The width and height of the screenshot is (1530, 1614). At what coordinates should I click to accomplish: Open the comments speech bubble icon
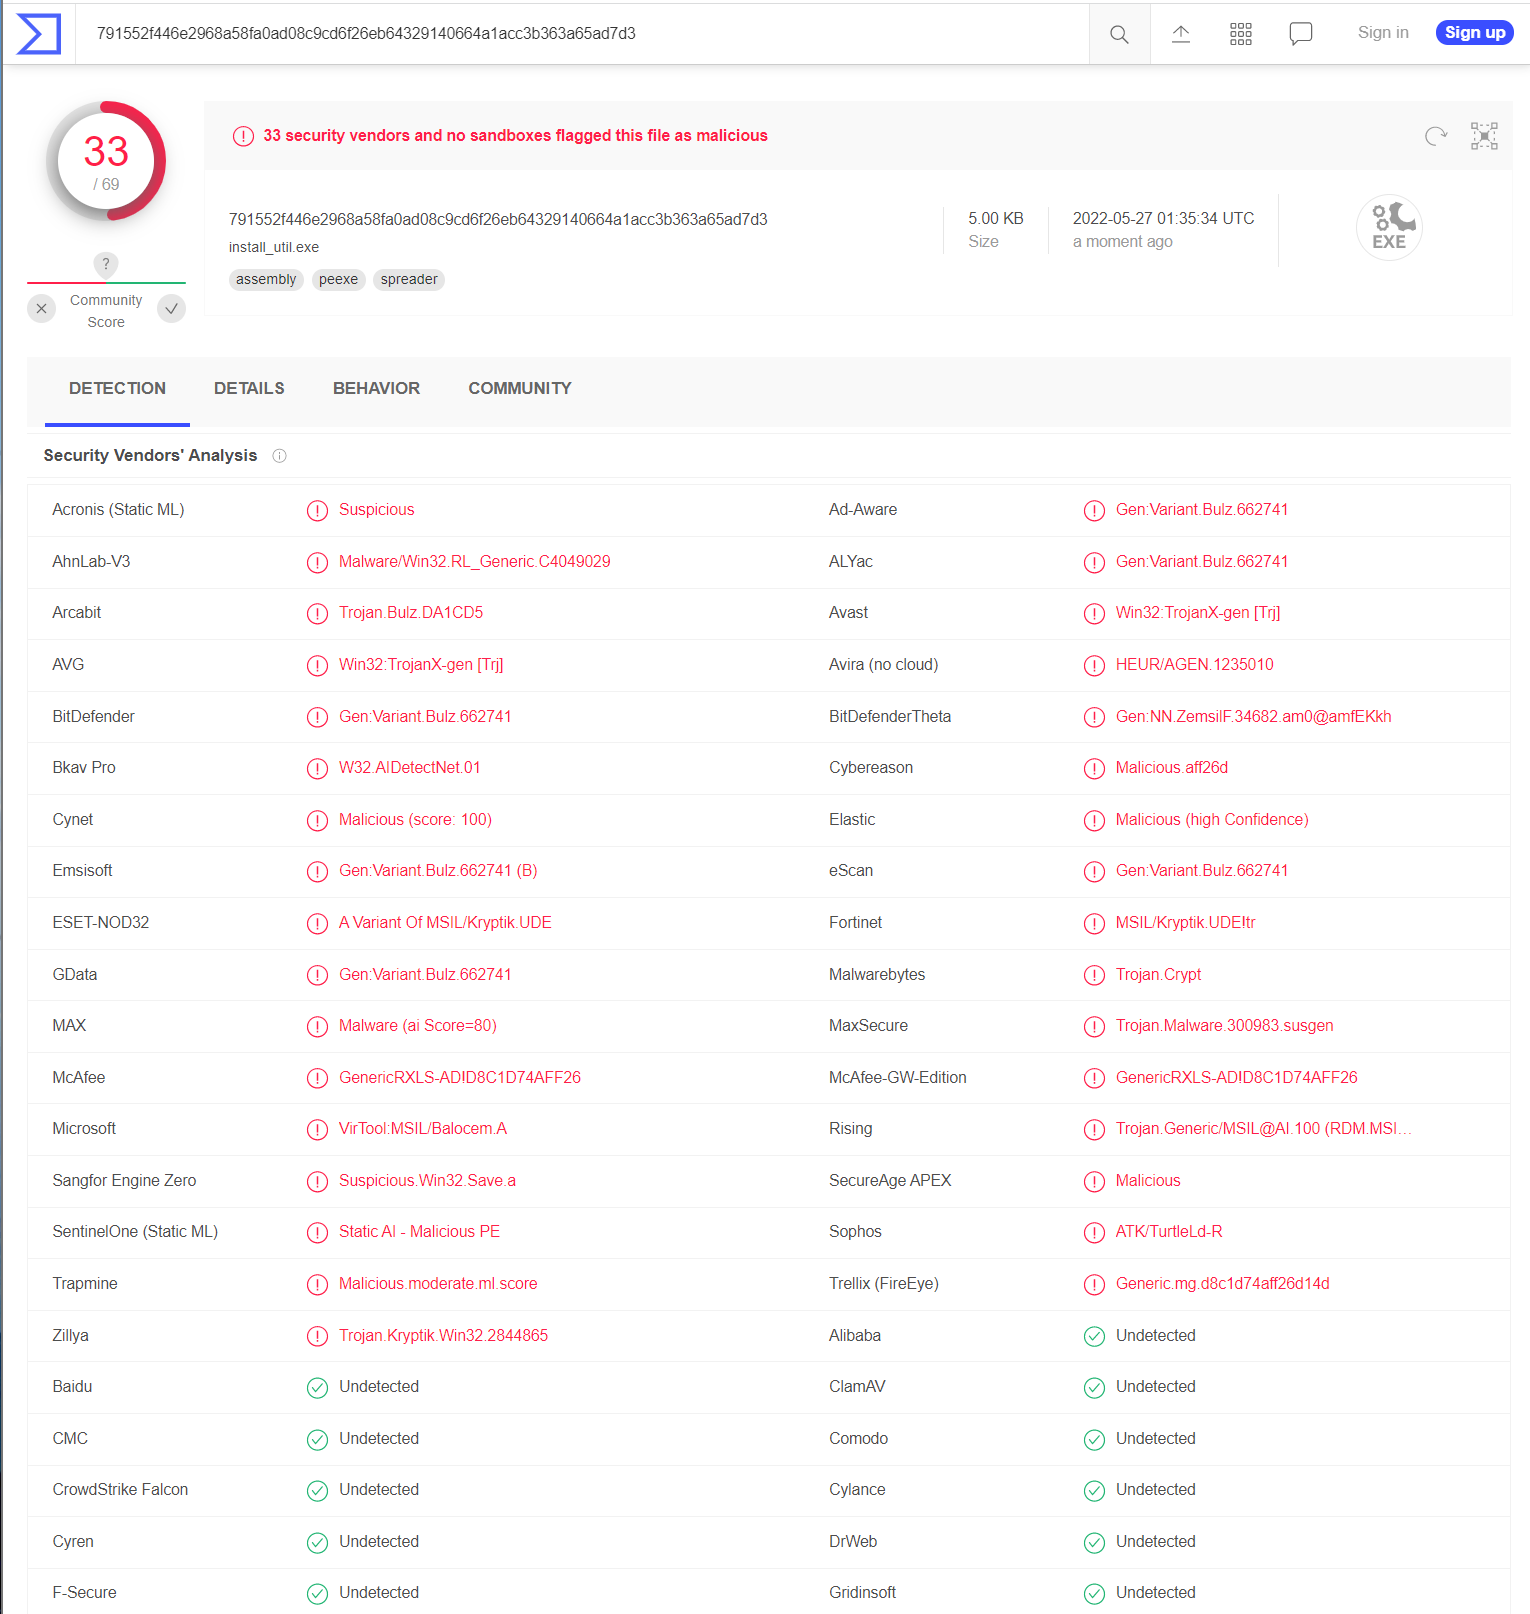pyautogui.click(x=1300, y=34)
